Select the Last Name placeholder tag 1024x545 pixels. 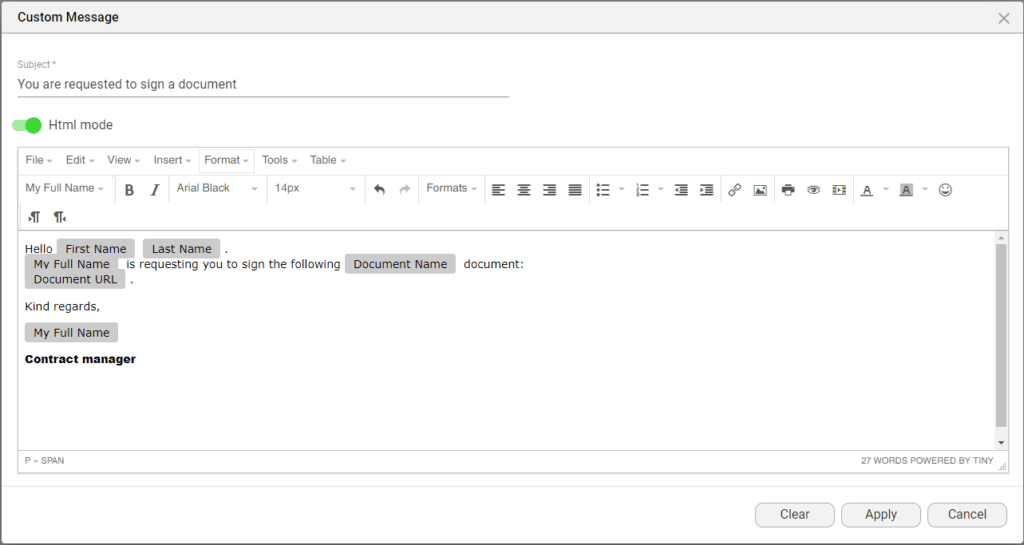[x=182, y=249]
